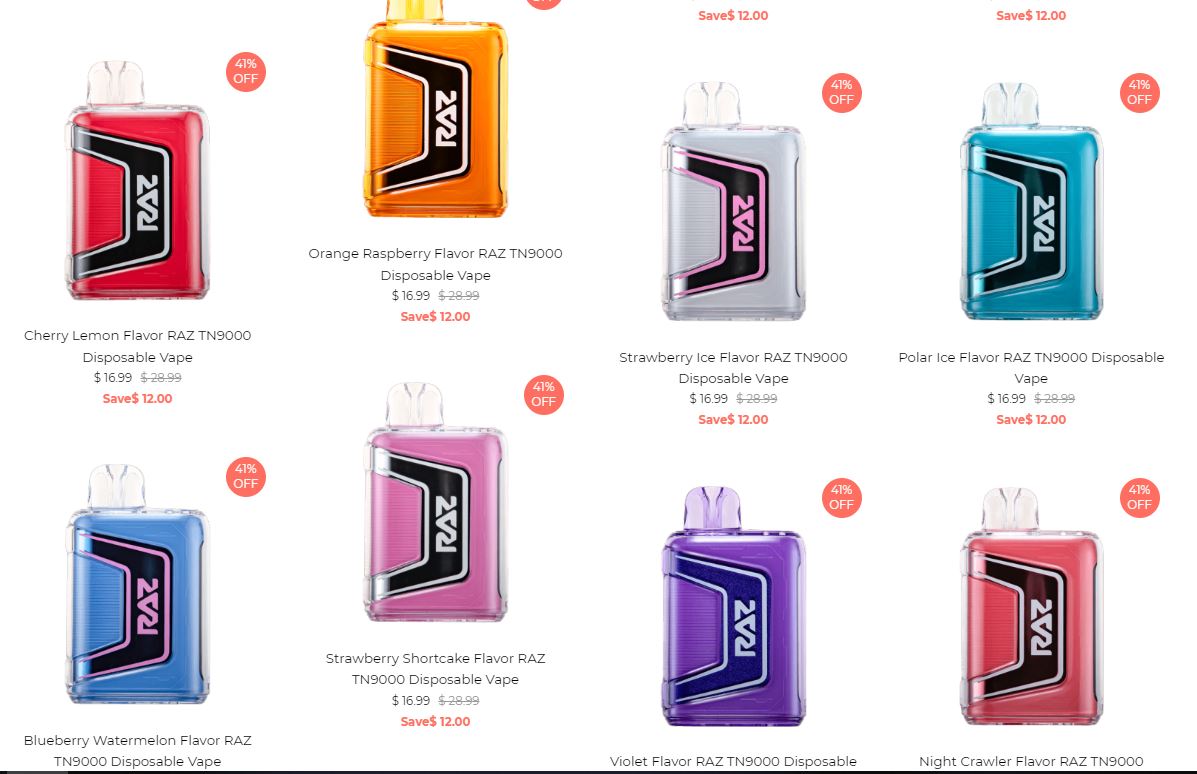Viewport: 1197px width, 774px height.
Task: Click 41% OFF badge on Polar Ice vape
Action: [x=1140, y=92]
